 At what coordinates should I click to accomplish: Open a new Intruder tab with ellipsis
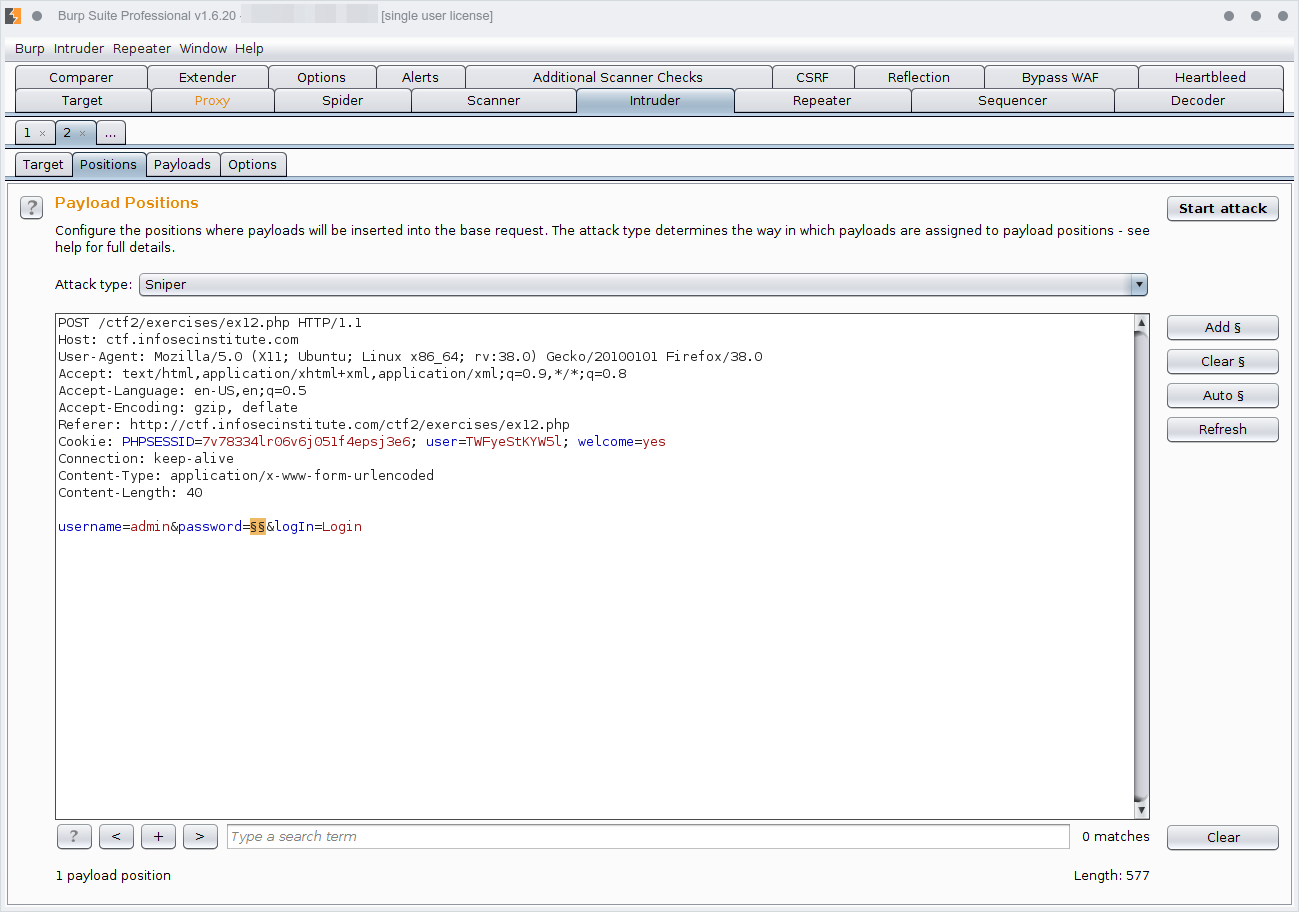point(111,133)
